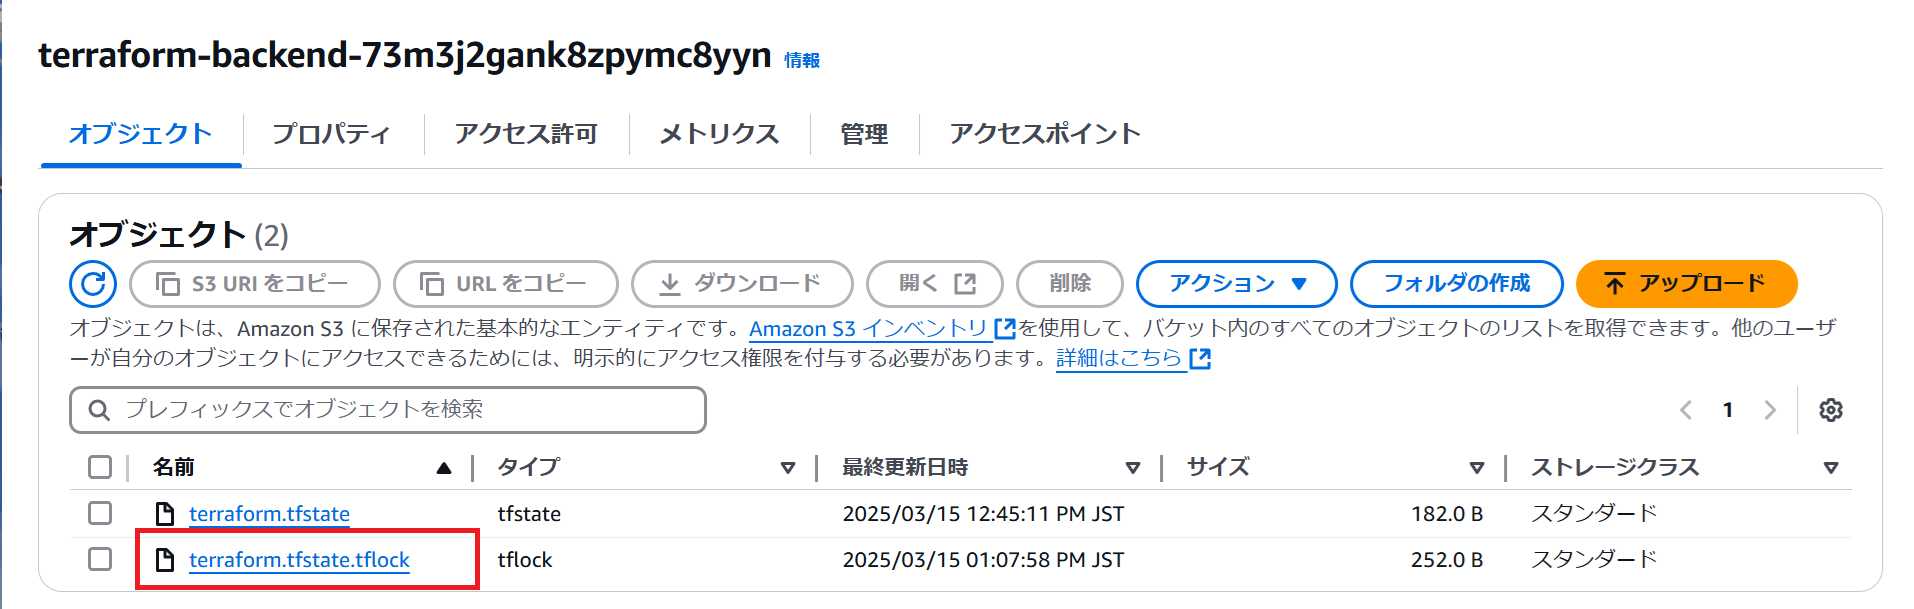Image resolution: width=1914 pixels, height=609 pixels.
Task: Open the terraform.tfstate.tflock object link
Action: (299, 560)
